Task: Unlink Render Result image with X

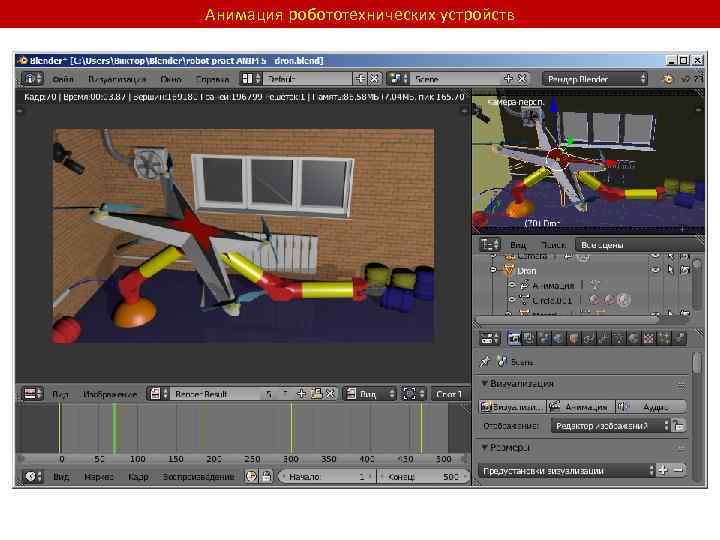Action: 330,394
